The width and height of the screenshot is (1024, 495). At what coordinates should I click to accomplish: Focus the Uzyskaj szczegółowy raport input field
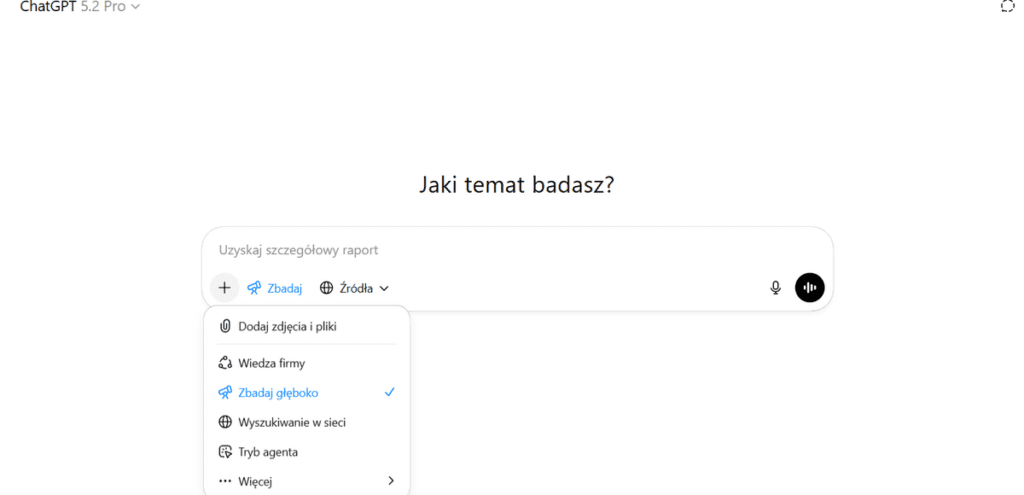(x=500, y=250)
